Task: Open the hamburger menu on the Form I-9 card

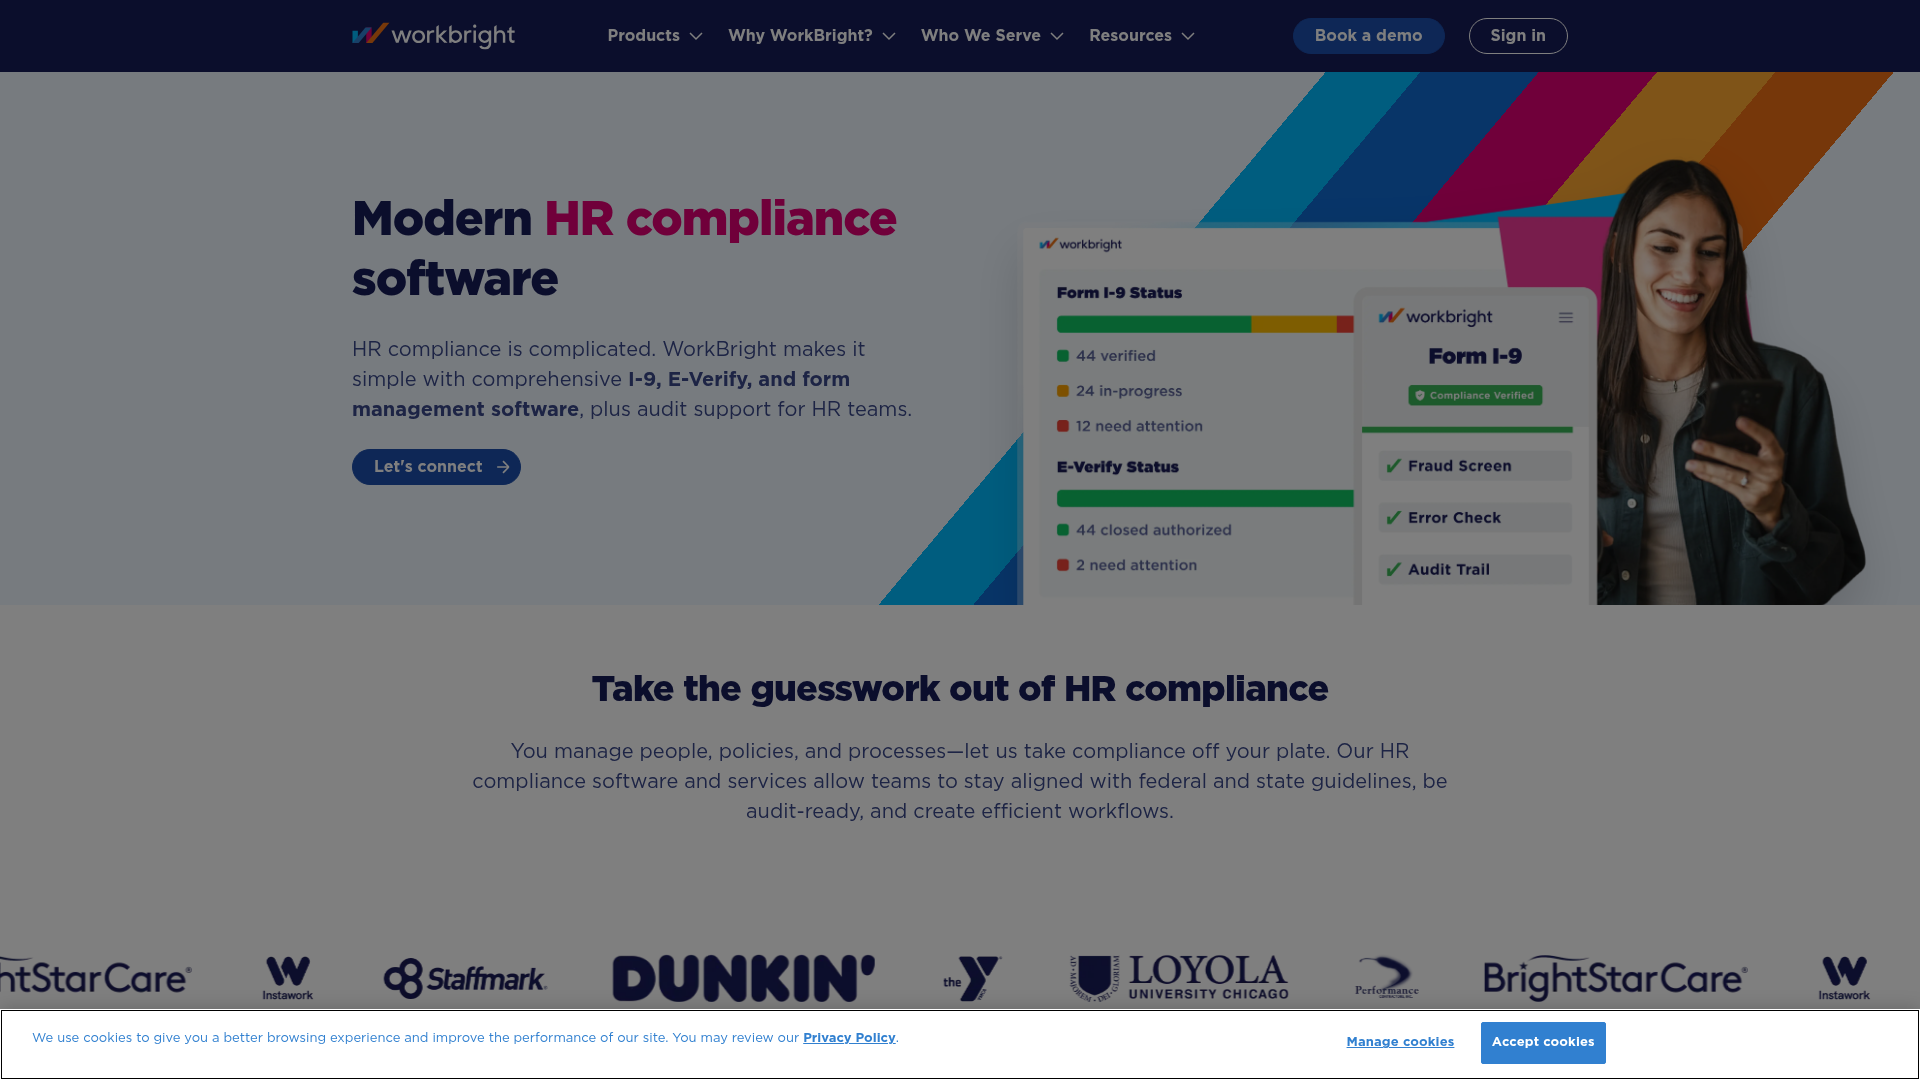Action: tap(1566, 317)
